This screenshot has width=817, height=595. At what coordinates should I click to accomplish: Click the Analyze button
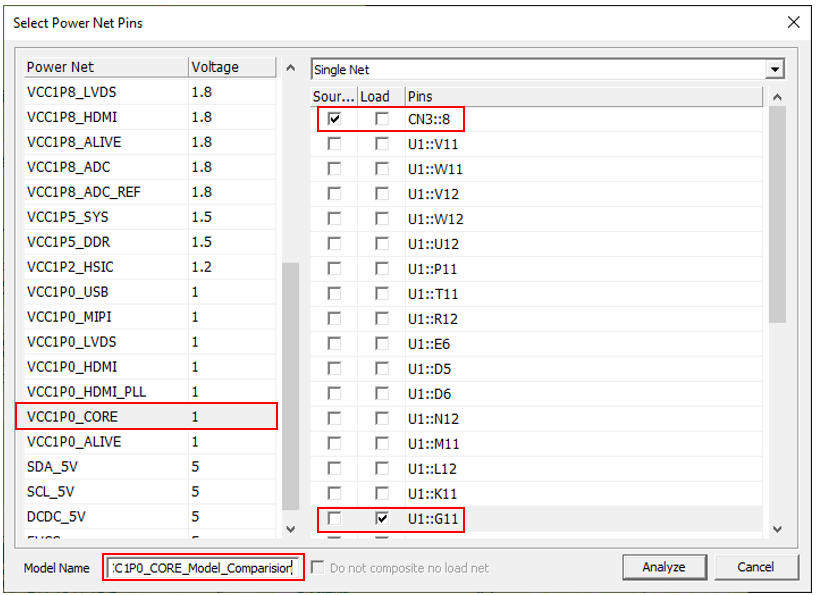[x=663, y=567]
